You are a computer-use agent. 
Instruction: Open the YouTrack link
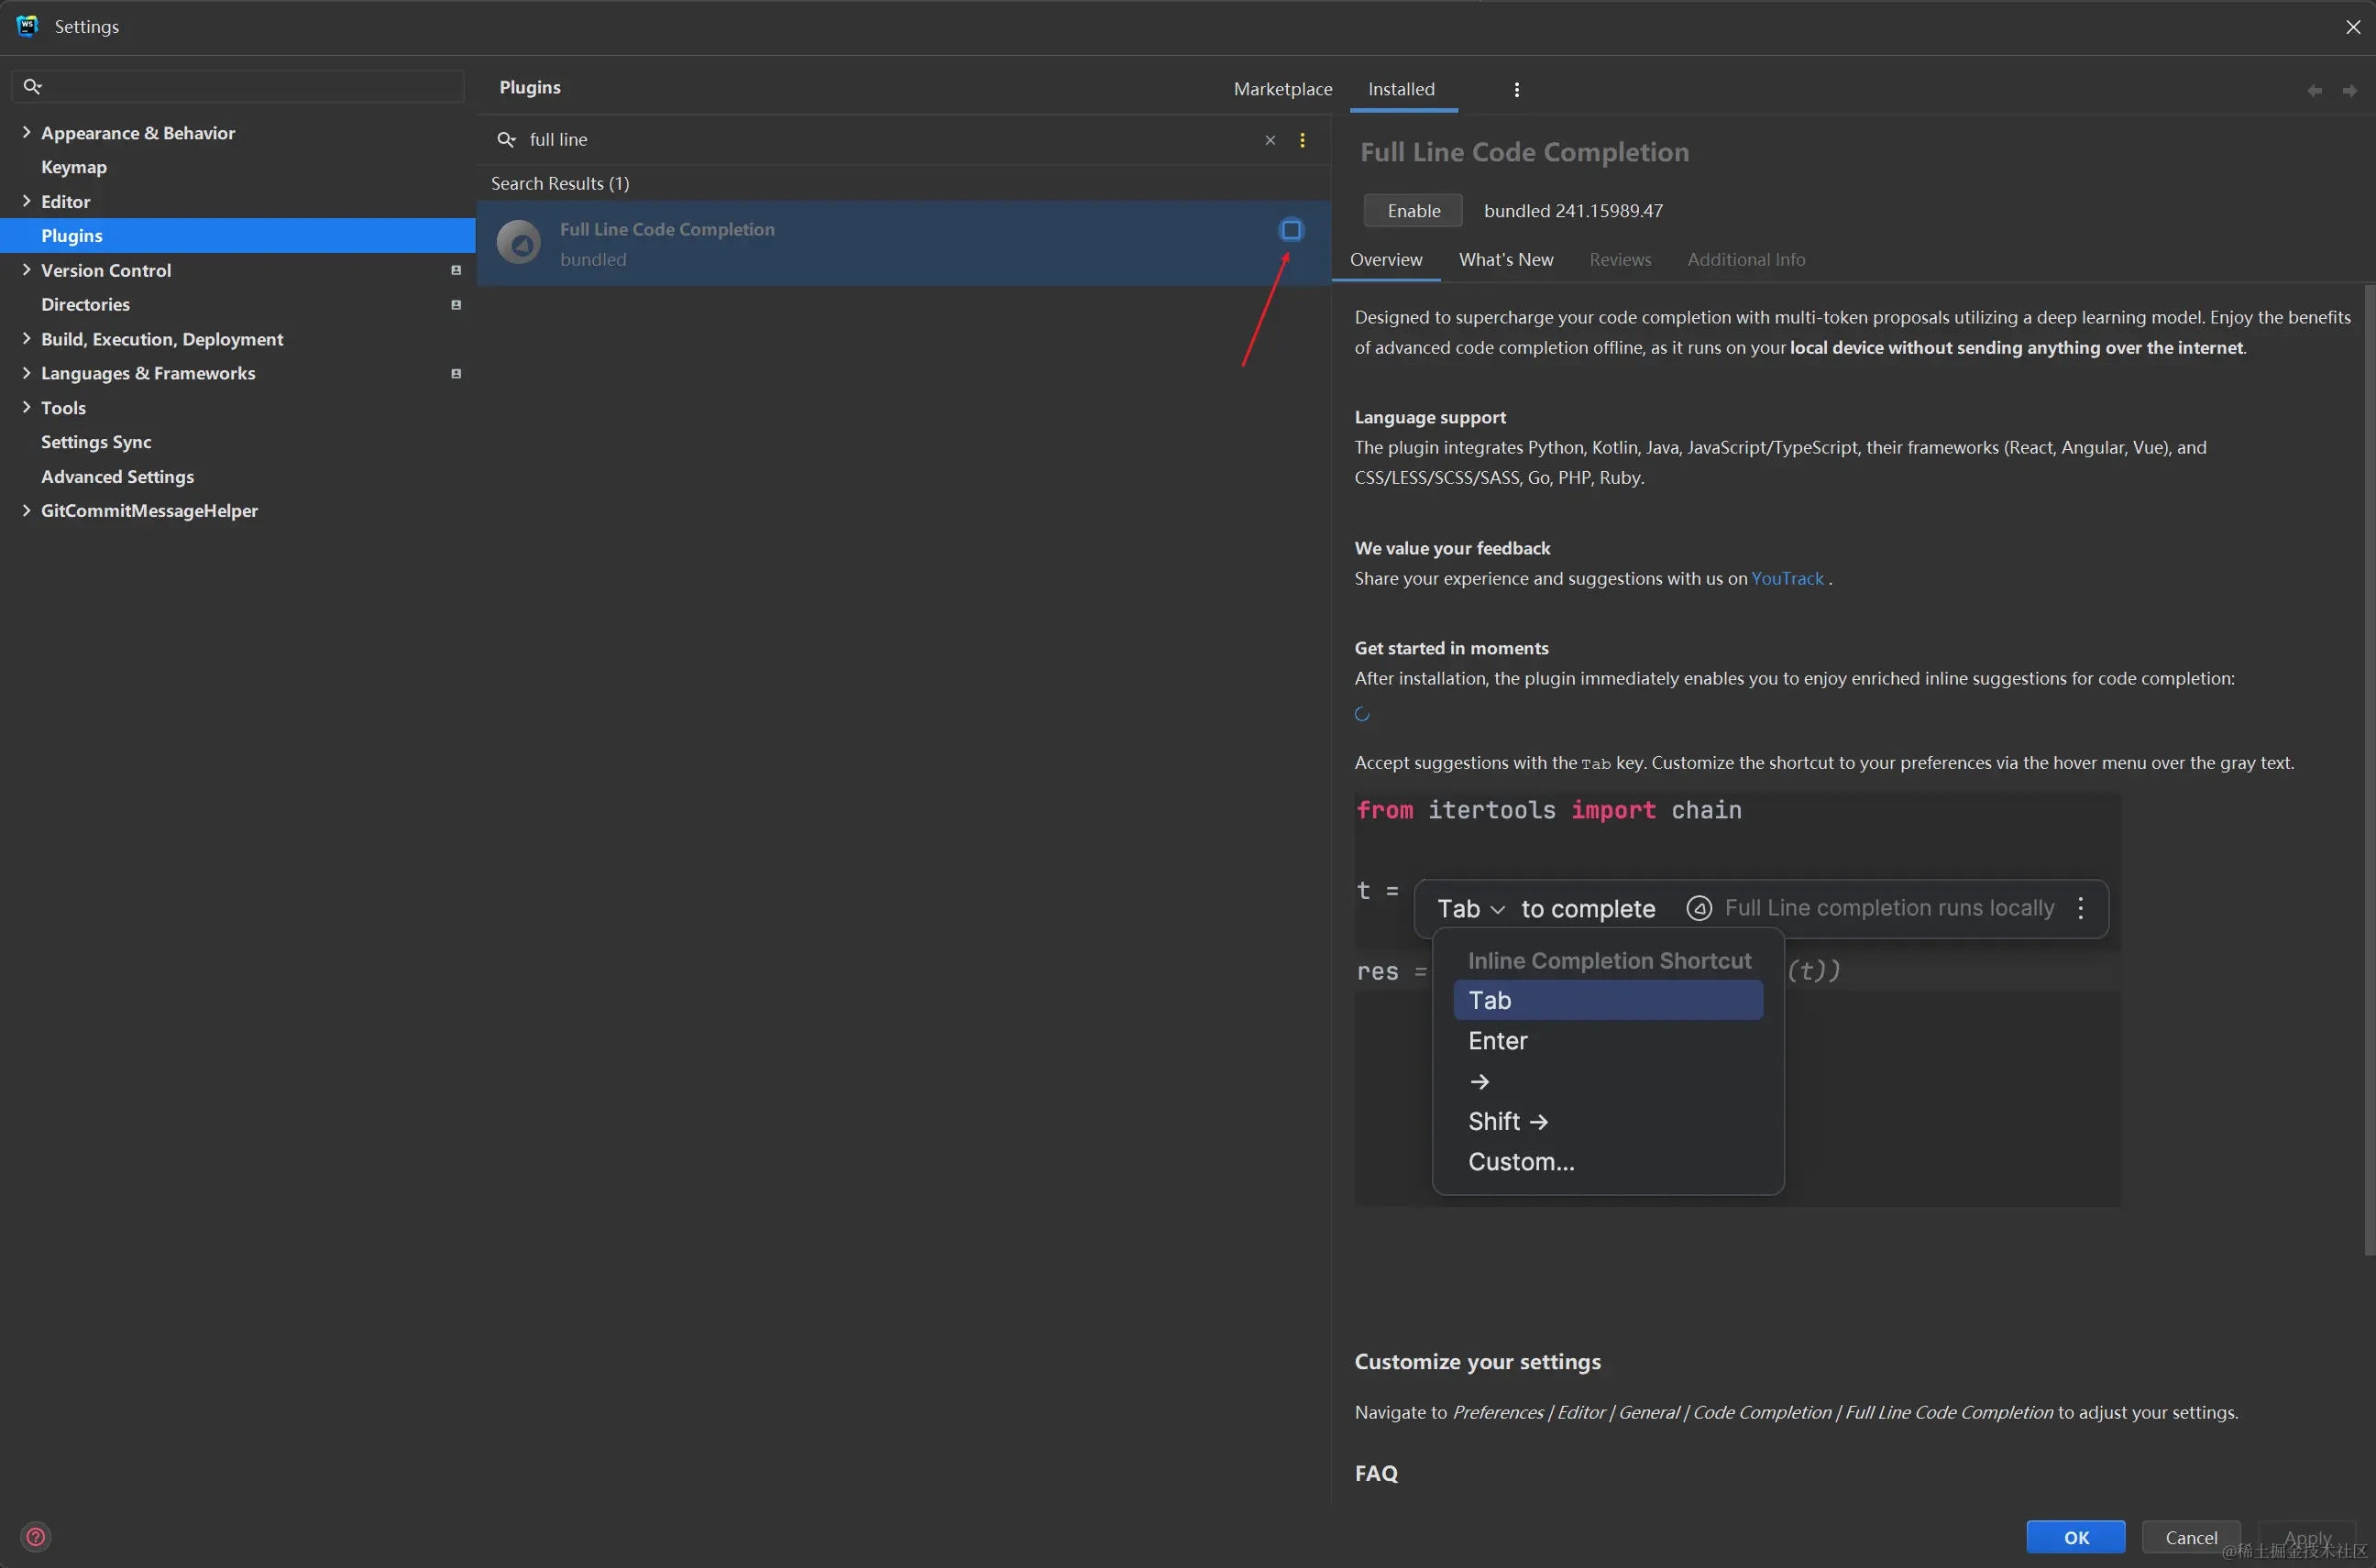(1787, 578)
